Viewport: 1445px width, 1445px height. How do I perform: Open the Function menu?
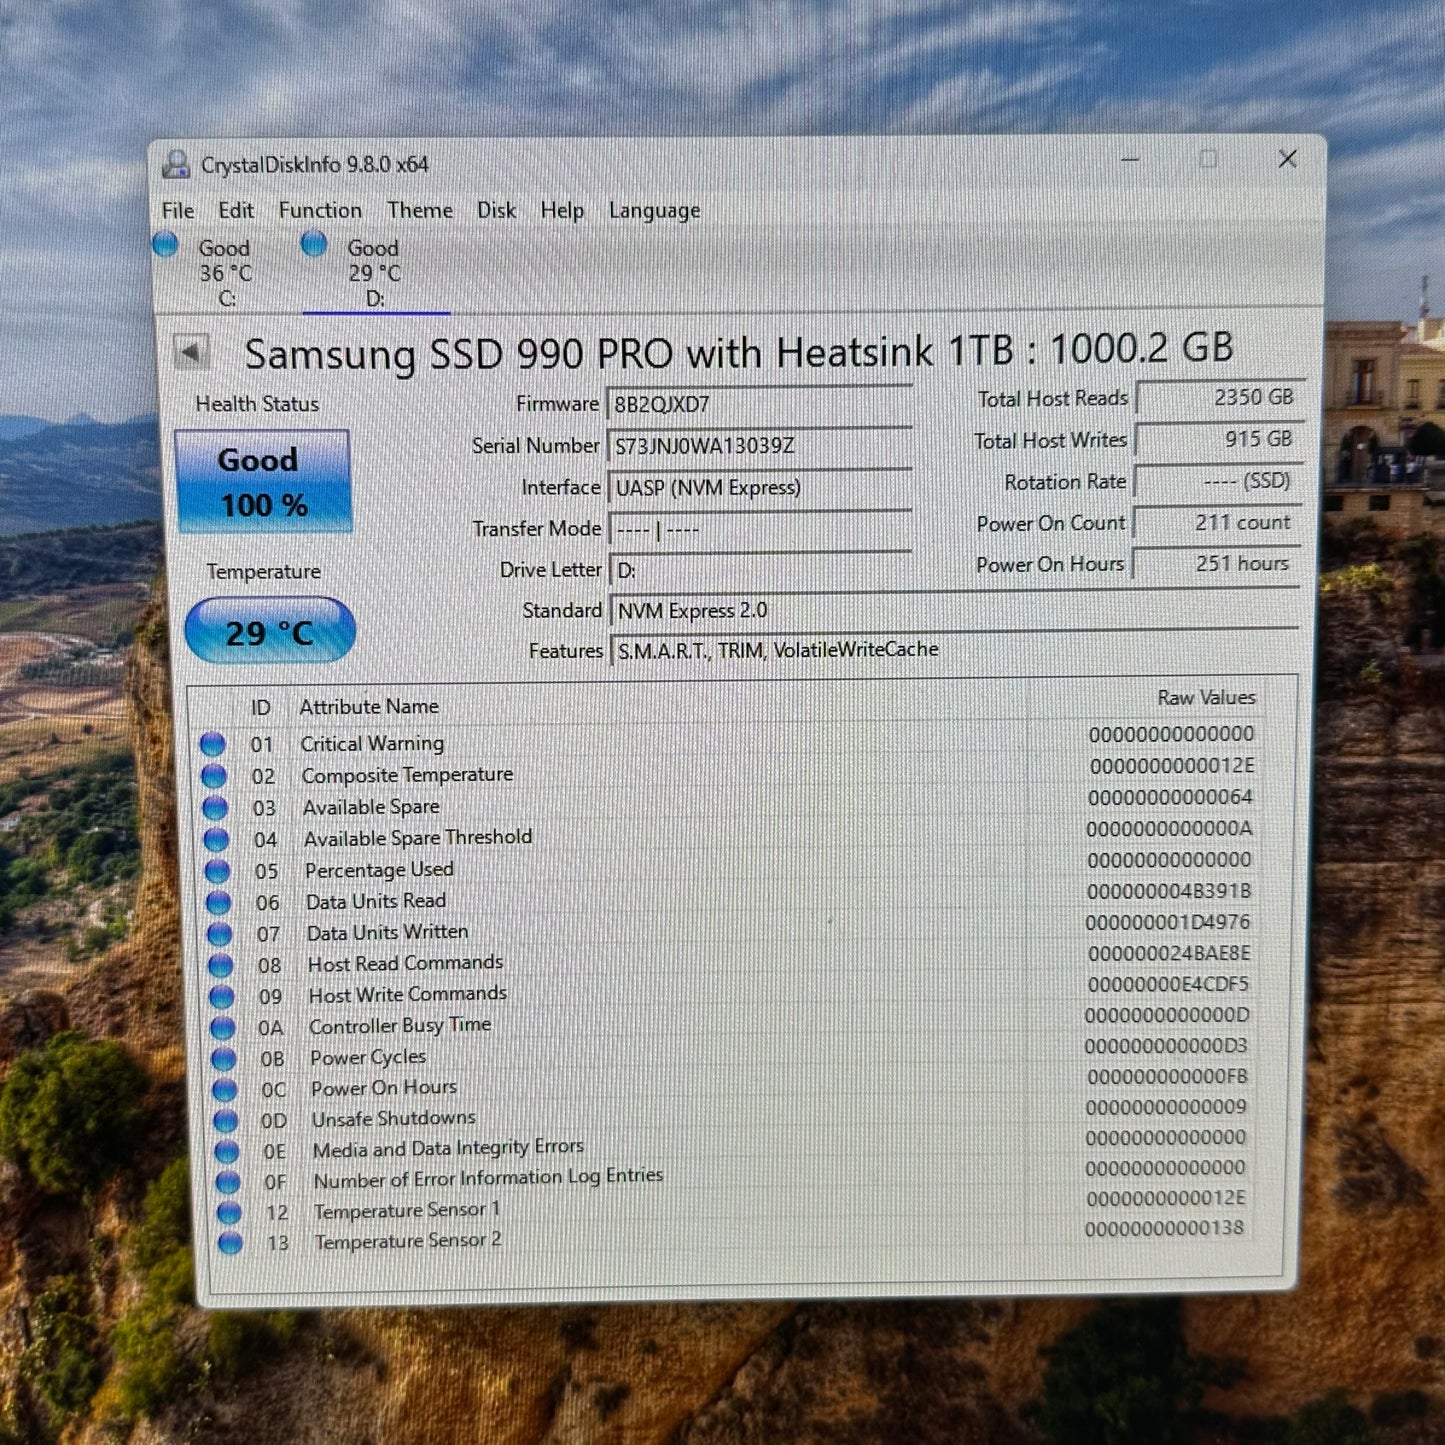point(320,211)
